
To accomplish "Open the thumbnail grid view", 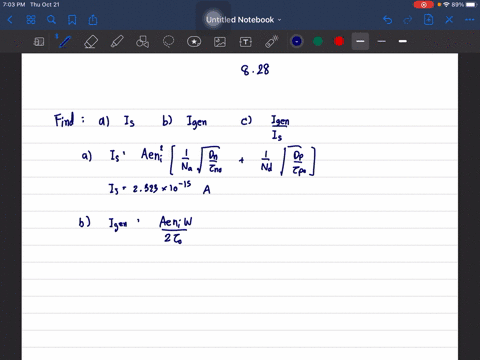I will coord(31,20).
